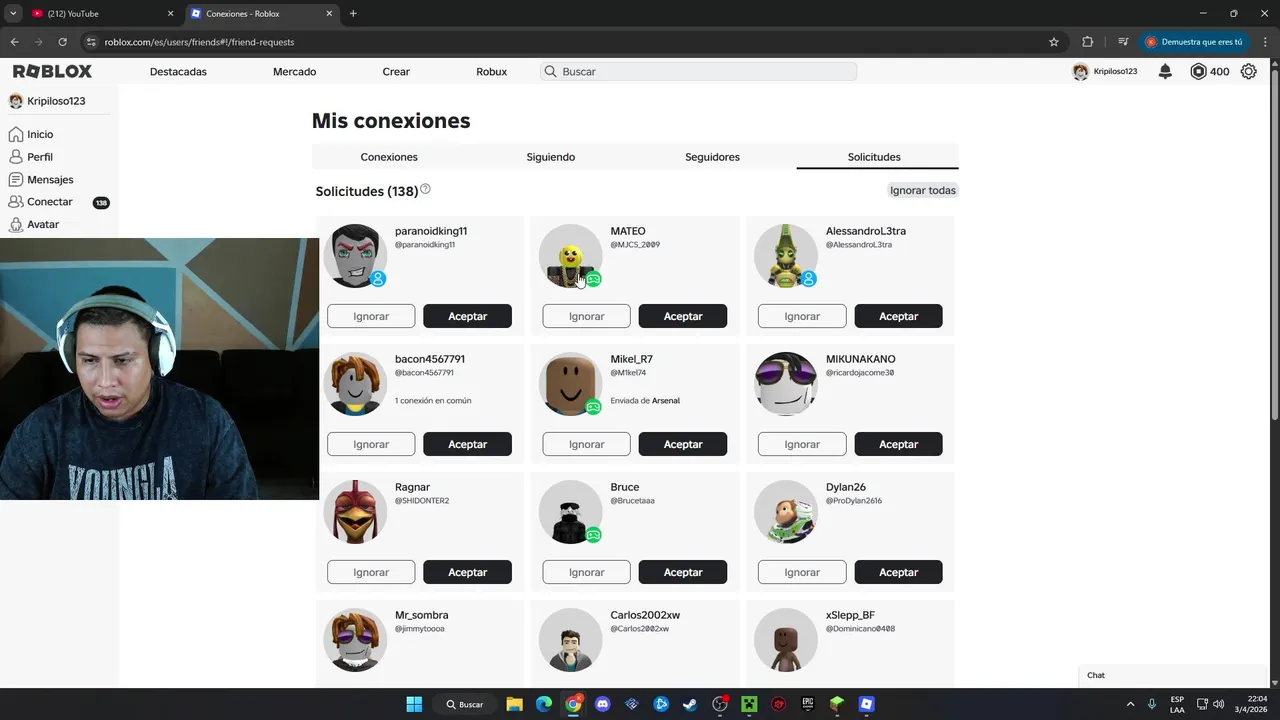Viewport: 1280px width, 720px height.
Task: Open the browser media control icon
Action: pyautogui.click(x=1123, y=42)
